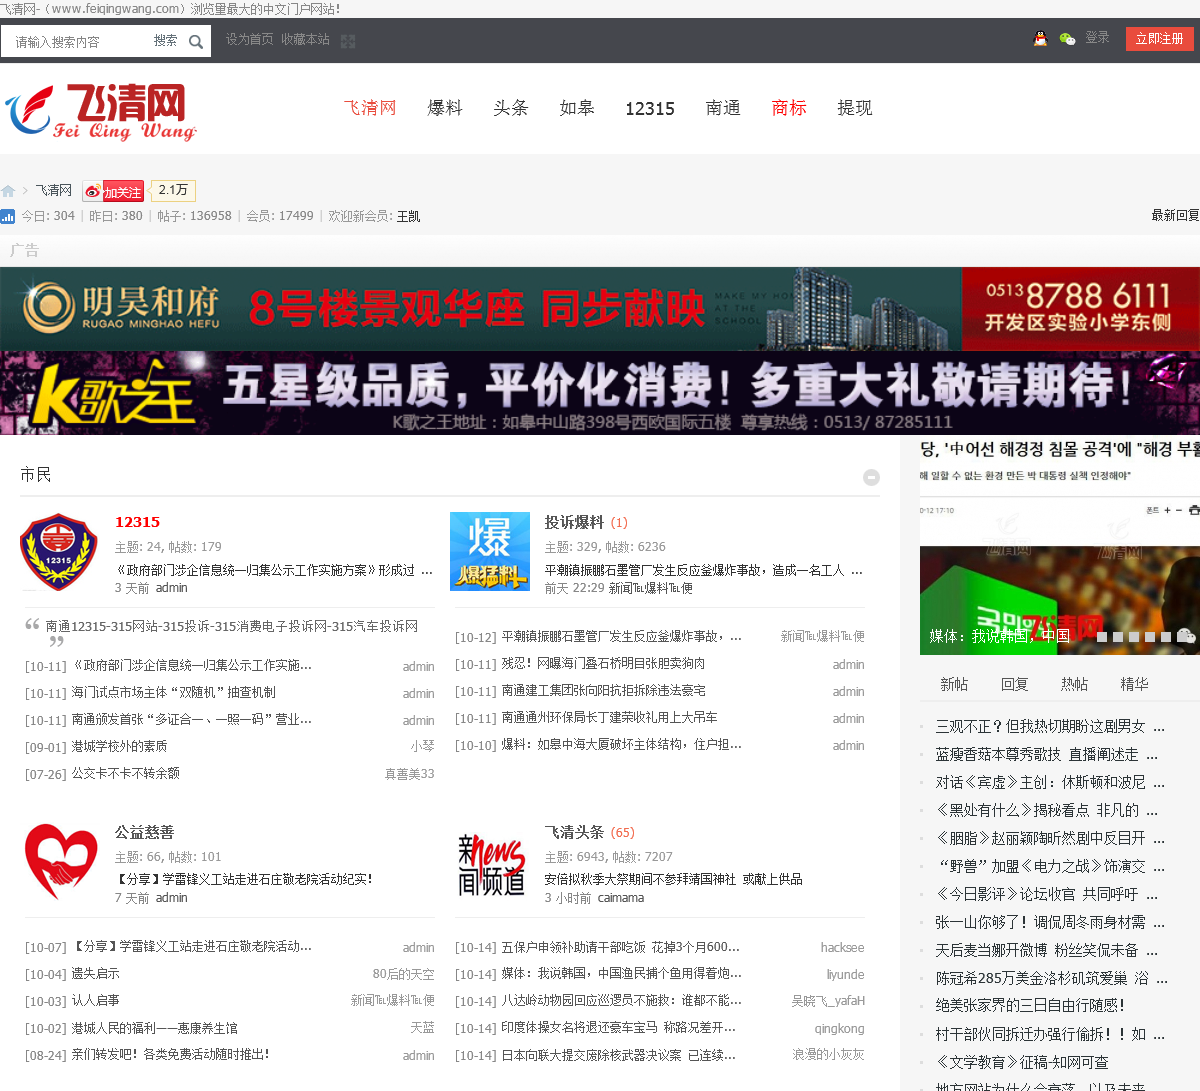Open the 公益慈善 forum title
The image size is (1200, 1091).
(x=145, y=832)
